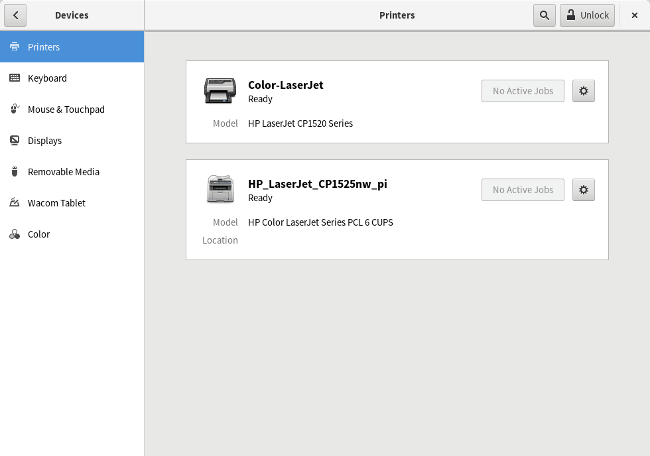Click the Color-LaserJet printer icon

click(219, 91)
